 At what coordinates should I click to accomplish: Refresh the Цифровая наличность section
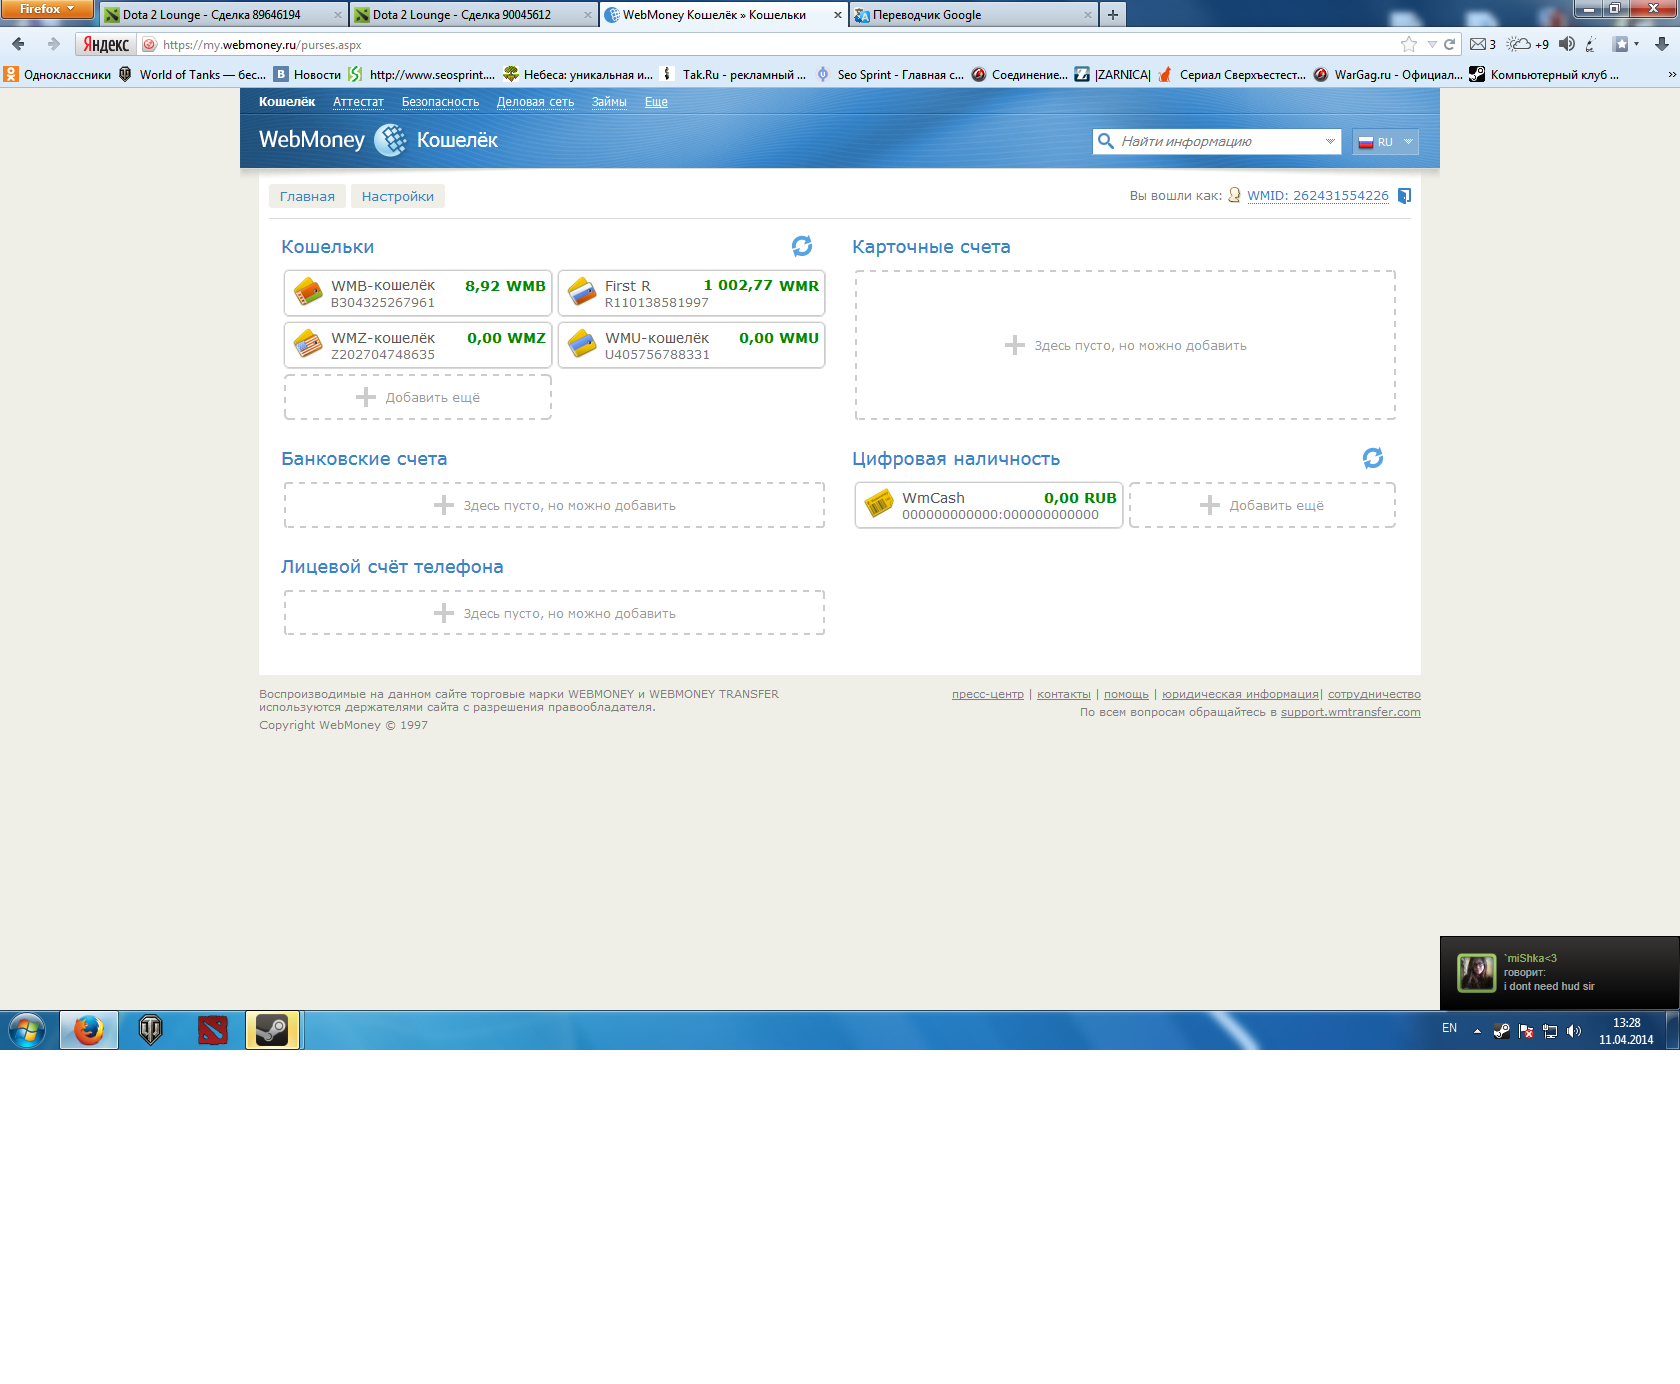point(1373,458)
